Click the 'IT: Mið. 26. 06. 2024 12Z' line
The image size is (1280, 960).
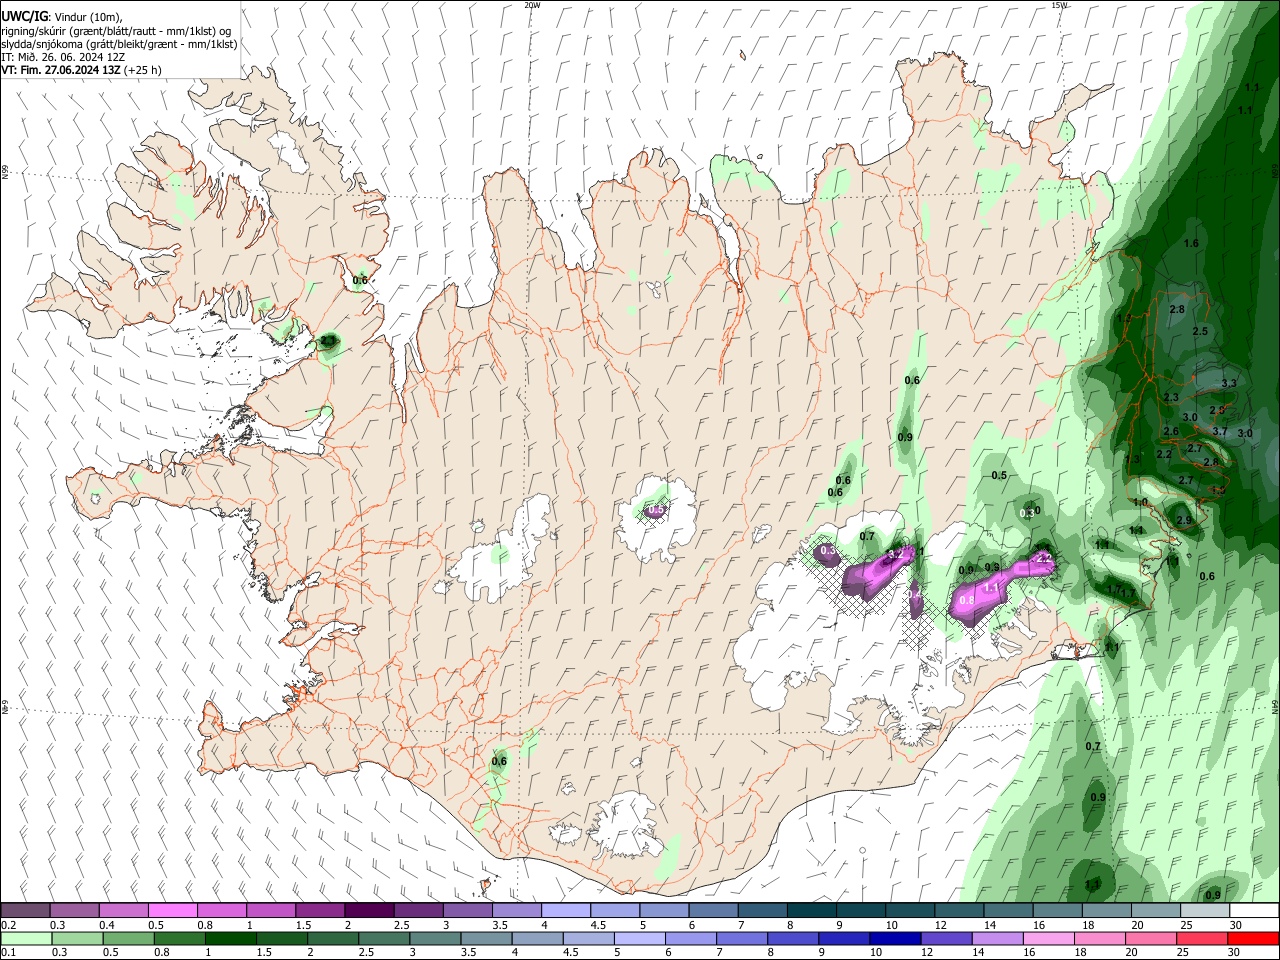tap(63, 57)
